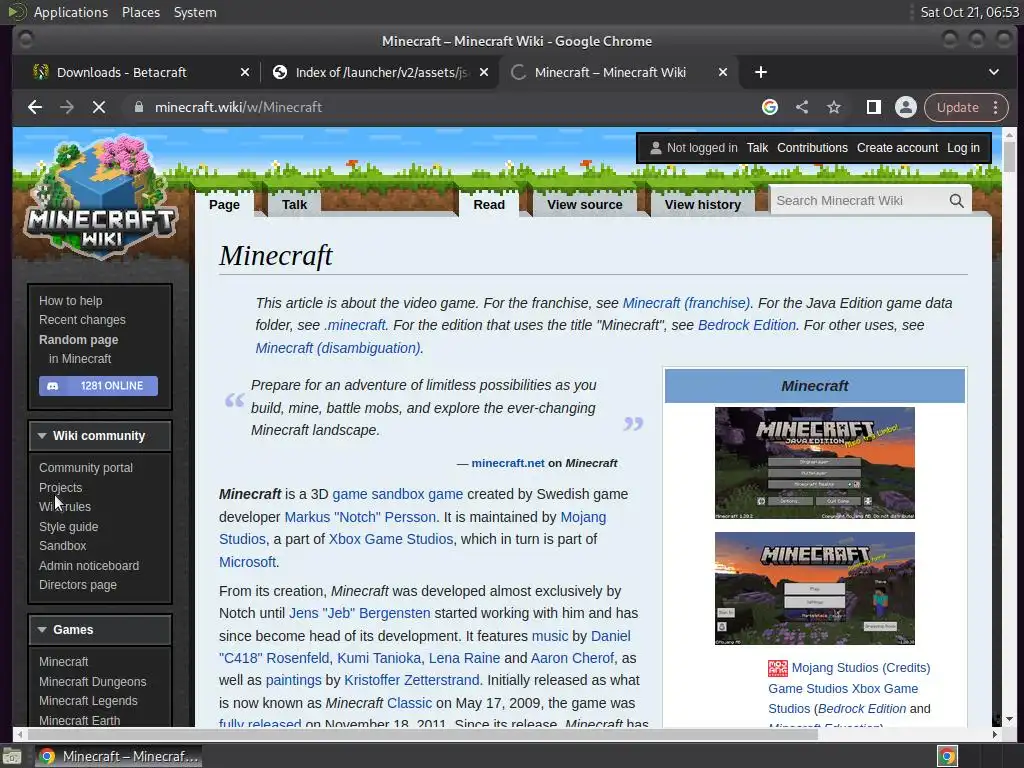Viewport: 1024px width, 768px height.
Task: Open the tab search dropdown chevron
Action: point(993,72)
